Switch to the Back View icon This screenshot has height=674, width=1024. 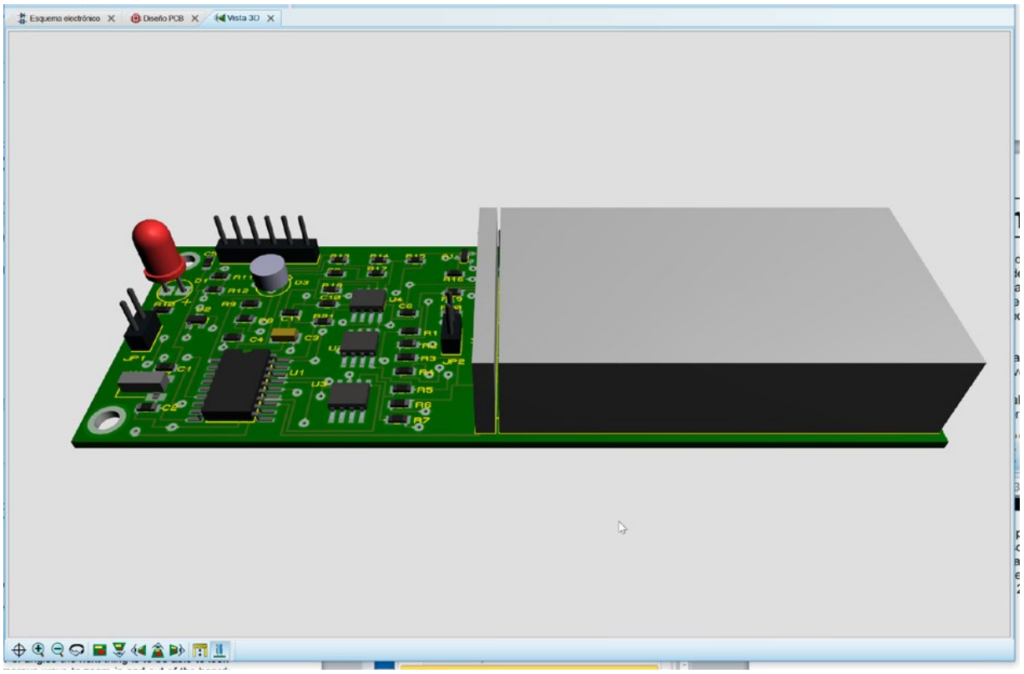pos(157,648)
